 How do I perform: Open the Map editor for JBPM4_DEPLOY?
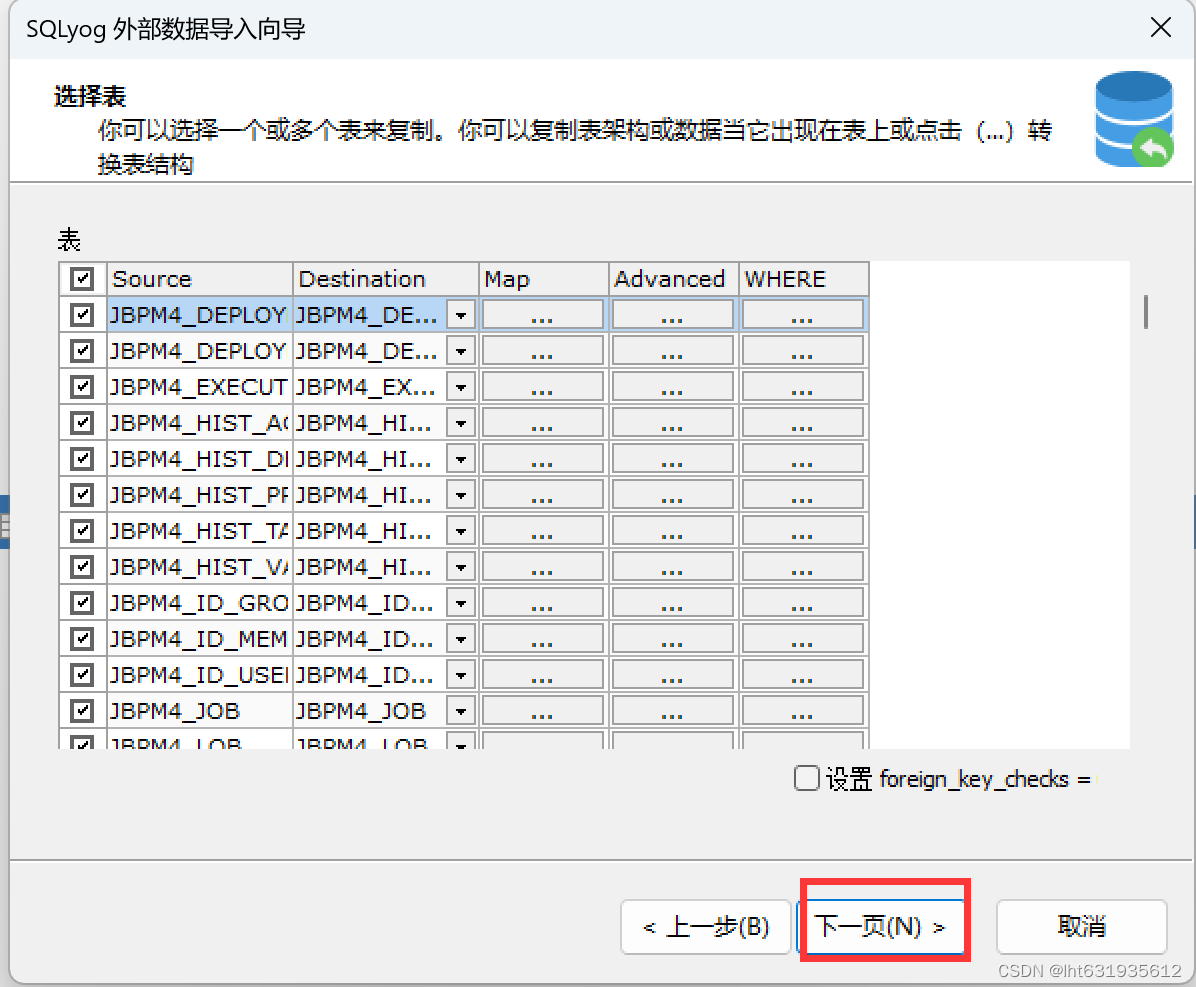[x=542, y=314]
